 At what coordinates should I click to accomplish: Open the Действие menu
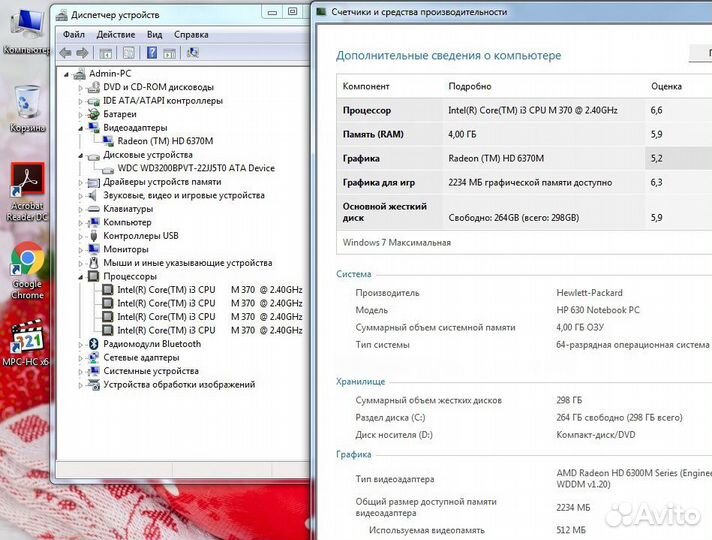coord(115,35)
